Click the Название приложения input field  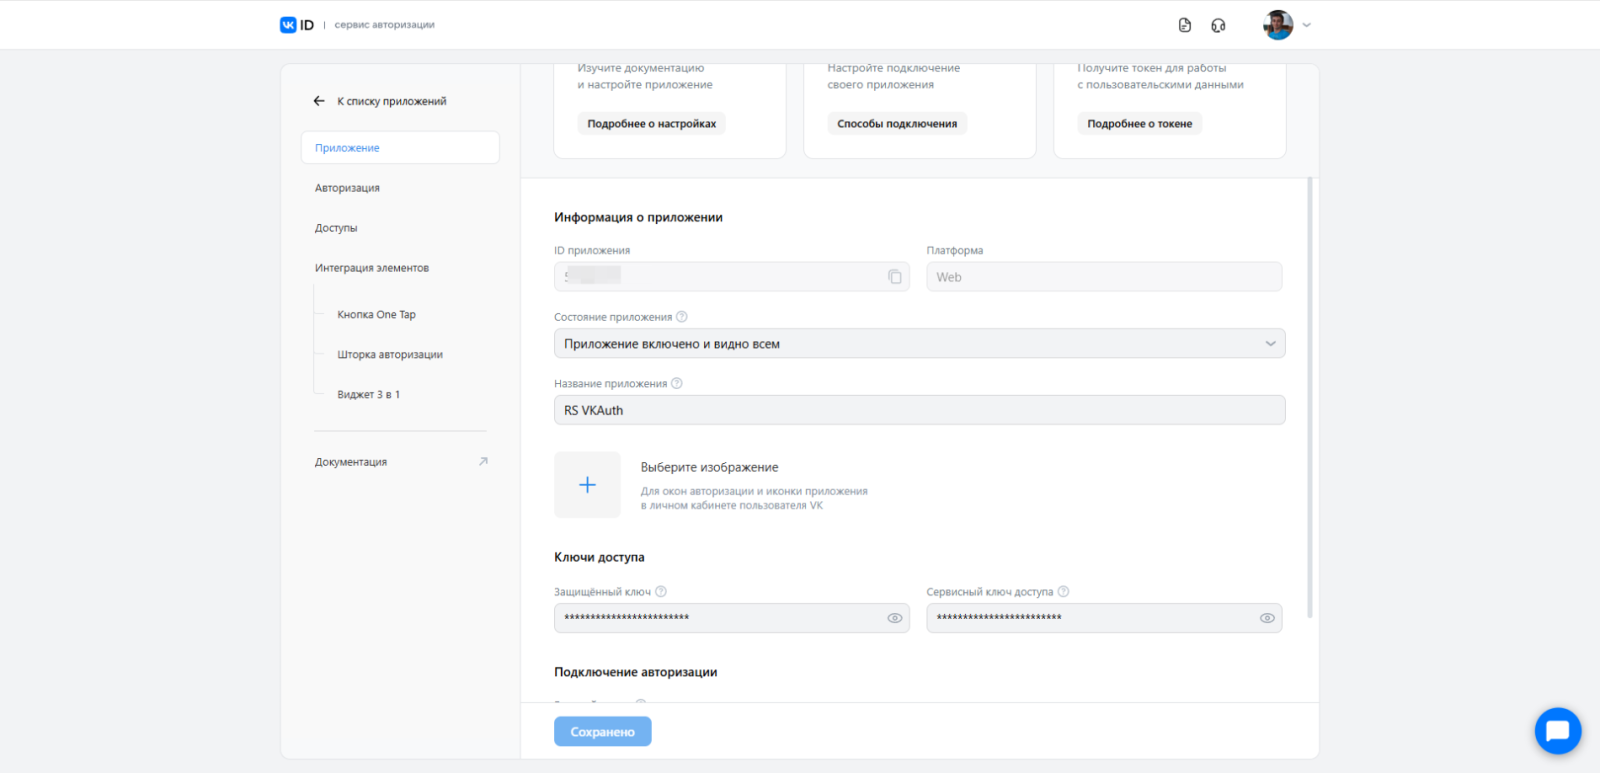(x=919, y=410)
